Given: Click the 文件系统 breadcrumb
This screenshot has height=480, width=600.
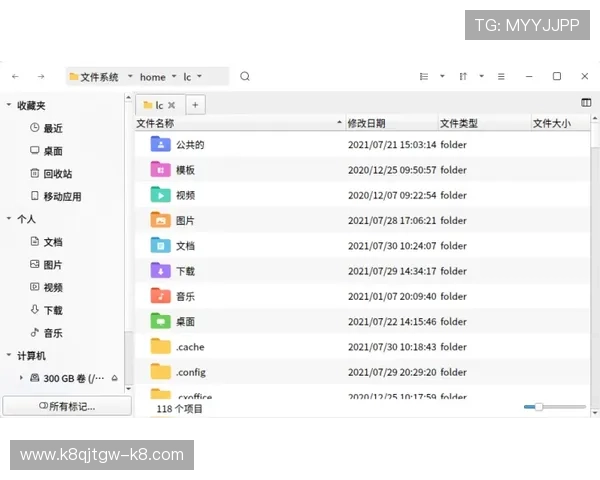Looking at the screenshot, I should (x=94, y=77).
